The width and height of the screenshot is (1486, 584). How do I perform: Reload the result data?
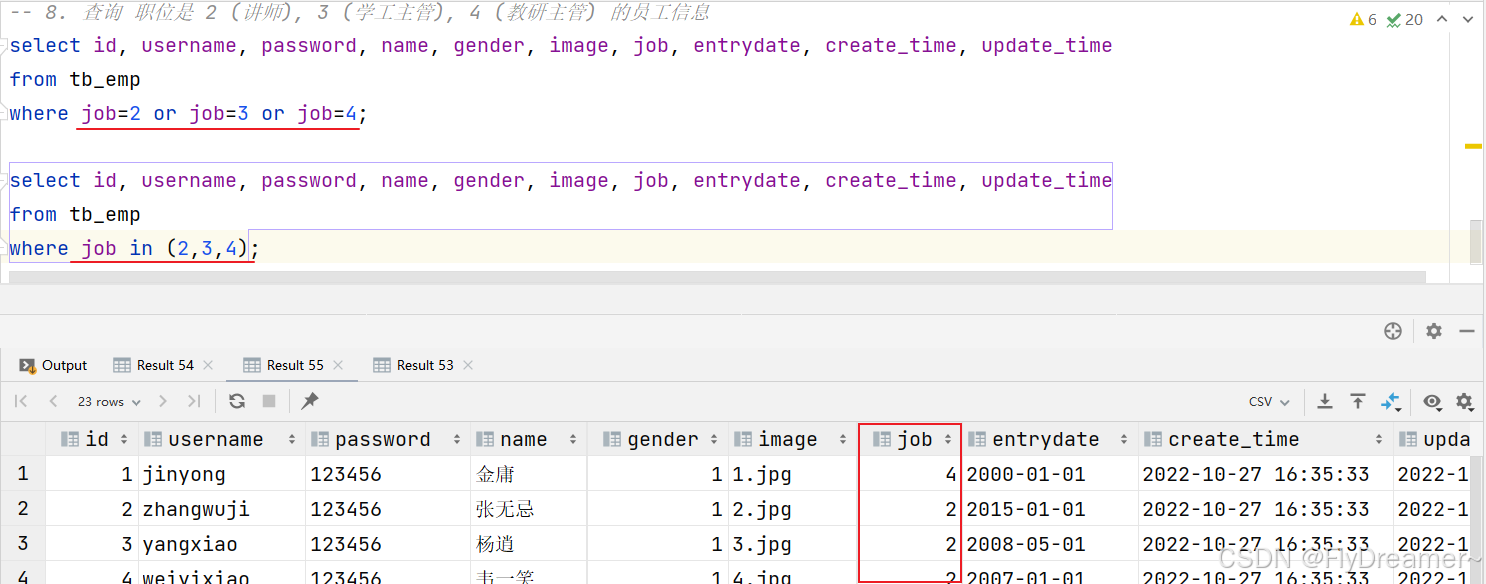click(x=237, y=401)
